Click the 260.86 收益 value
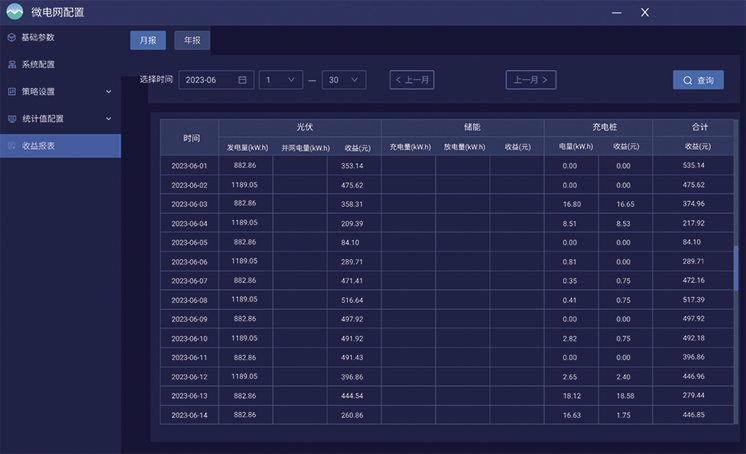 pyautogui.click(x=352, y=415)
